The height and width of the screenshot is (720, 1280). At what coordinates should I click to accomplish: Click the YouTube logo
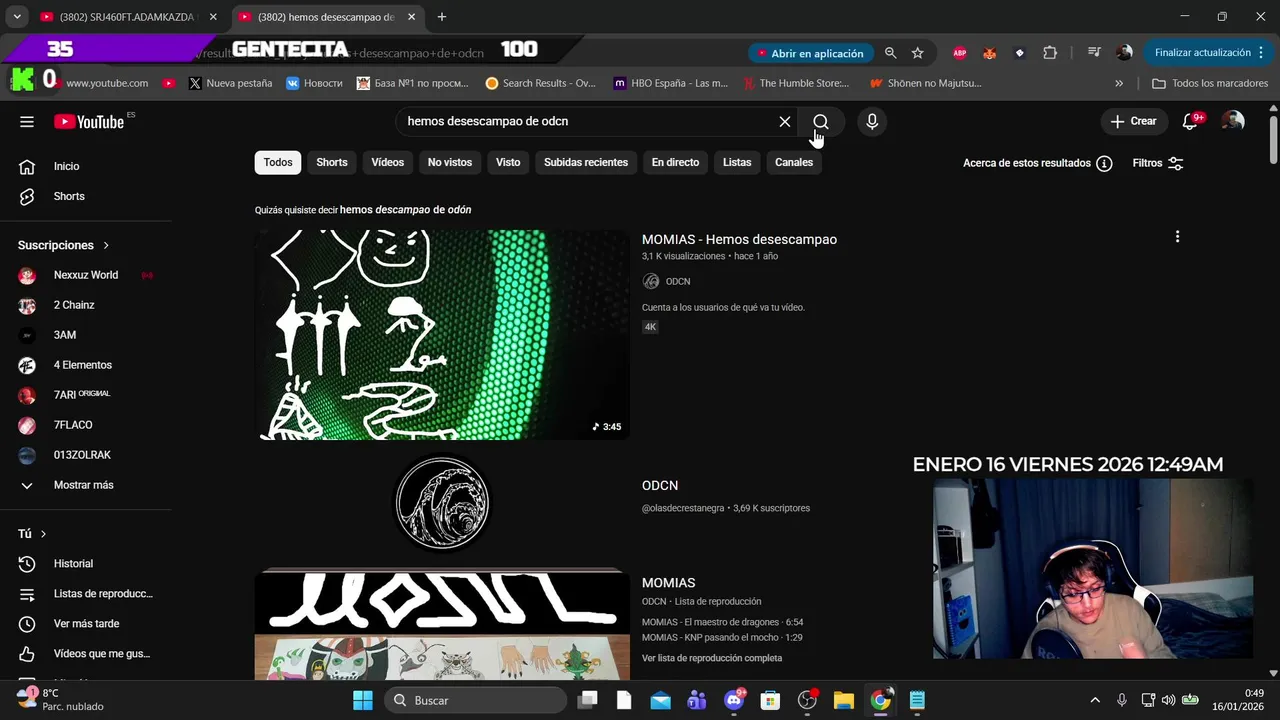[x=90, y=122]
